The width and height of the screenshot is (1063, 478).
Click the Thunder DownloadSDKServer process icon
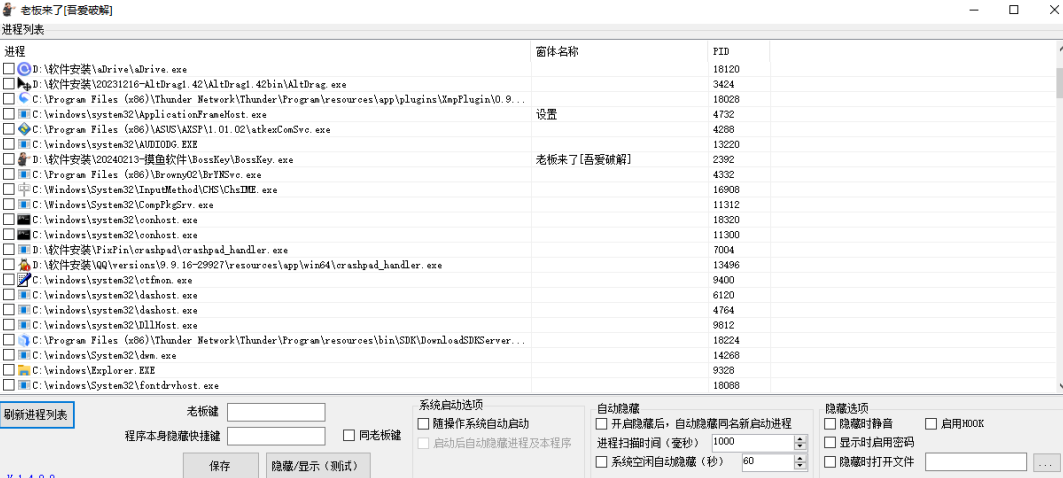point(24,340)
